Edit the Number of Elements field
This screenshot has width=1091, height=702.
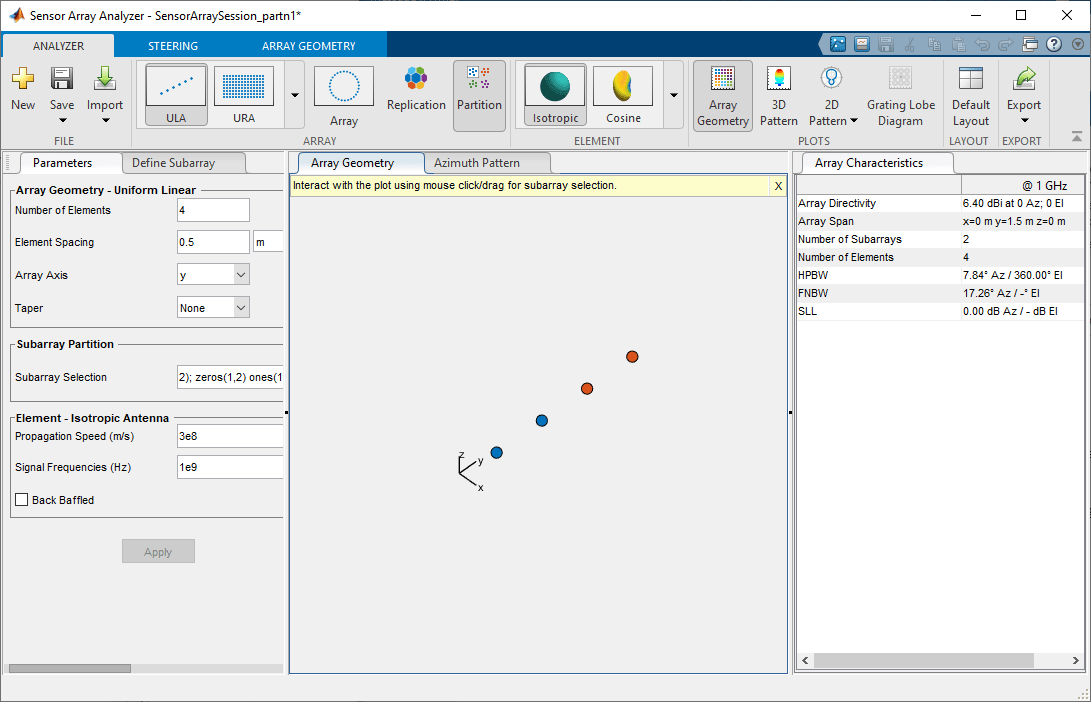(213, 210)
